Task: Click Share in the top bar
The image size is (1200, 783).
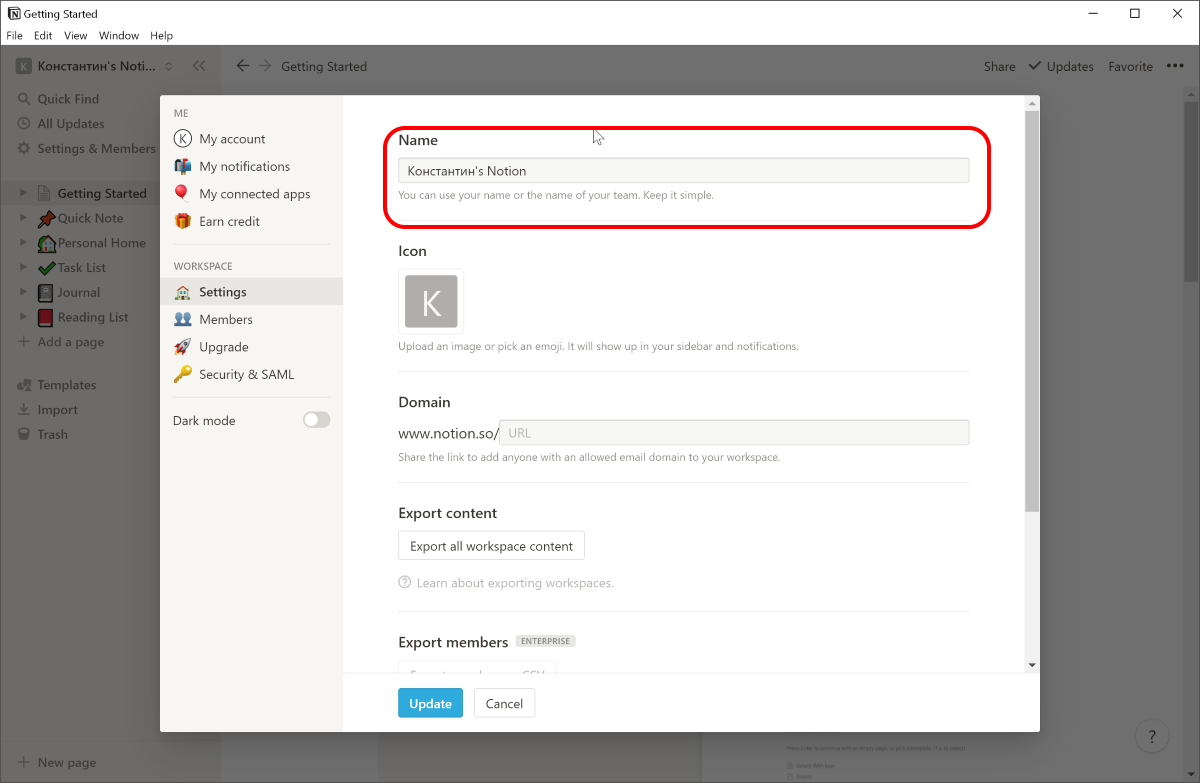Action: click(999, 66)
